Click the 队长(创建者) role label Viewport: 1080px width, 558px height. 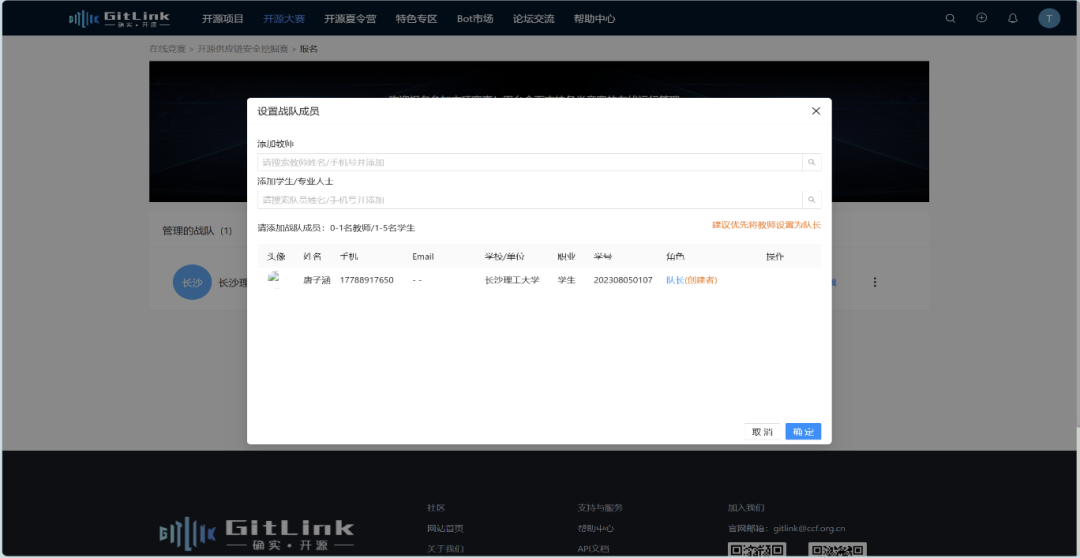692,280
